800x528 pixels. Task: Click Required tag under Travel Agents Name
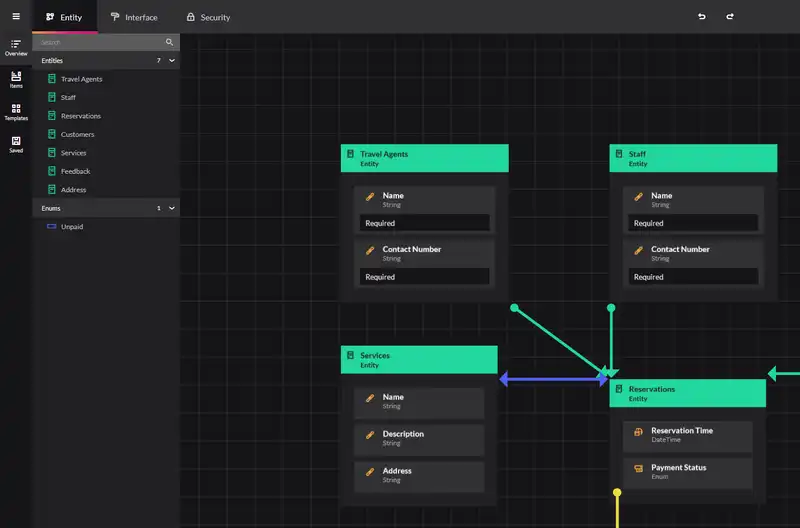pyautogui.click(x=424, y=223)
